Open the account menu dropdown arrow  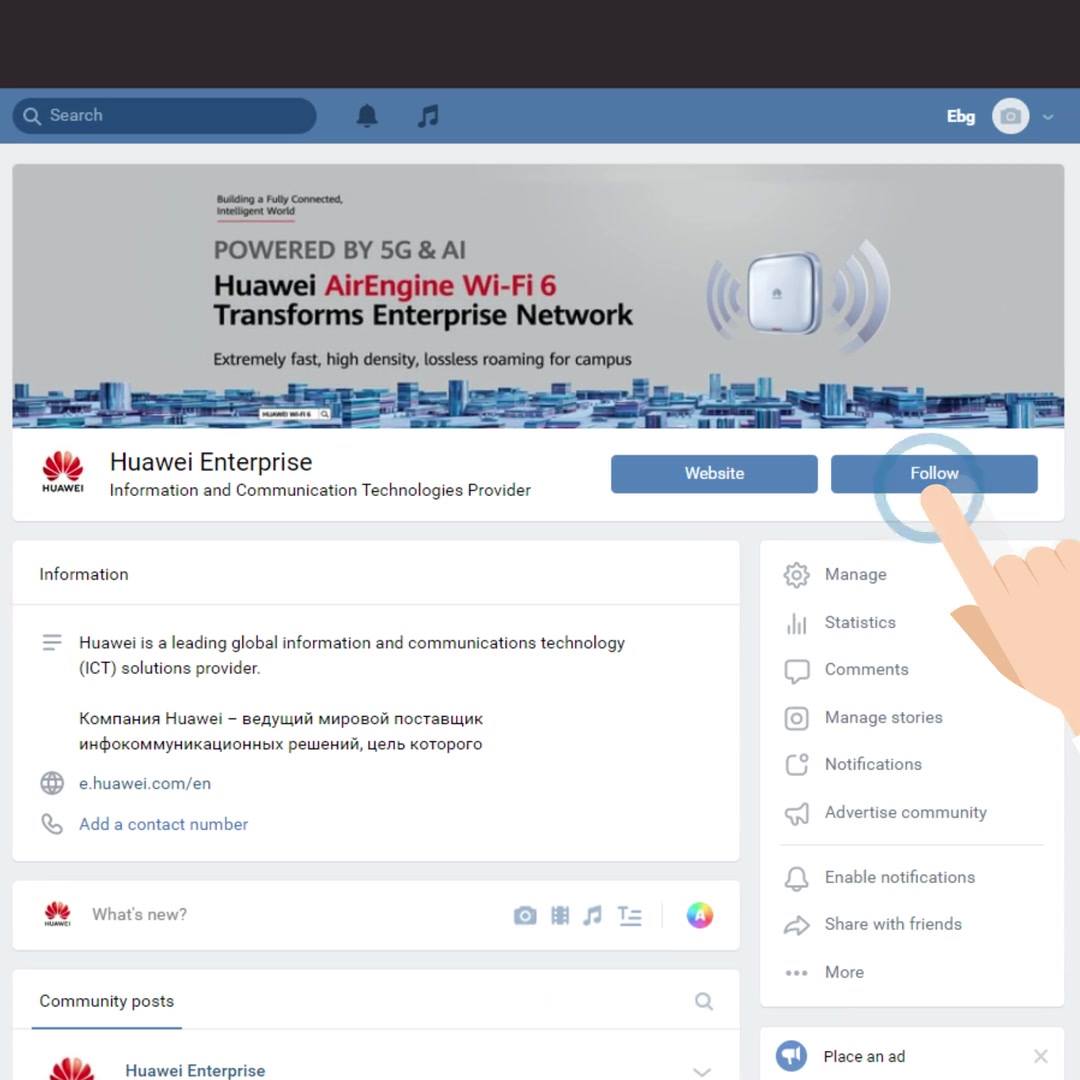1048,117
